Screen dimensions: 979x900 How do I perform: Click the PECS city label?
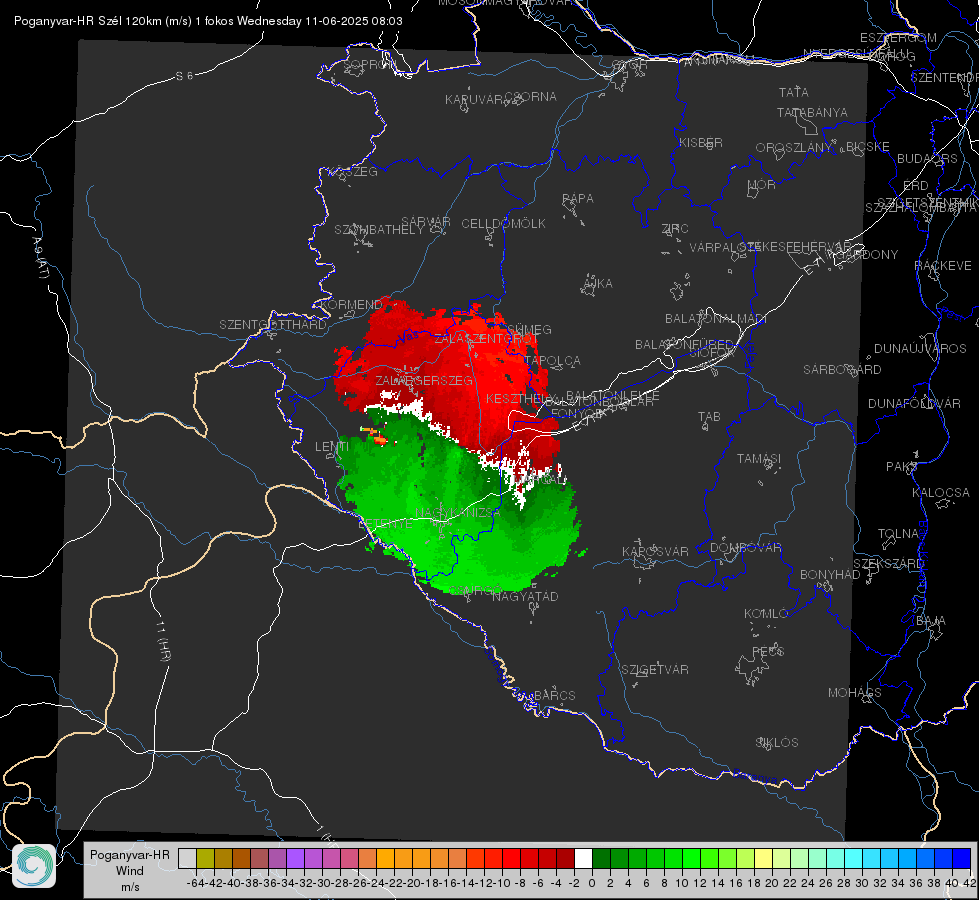(x=768, y=651)
